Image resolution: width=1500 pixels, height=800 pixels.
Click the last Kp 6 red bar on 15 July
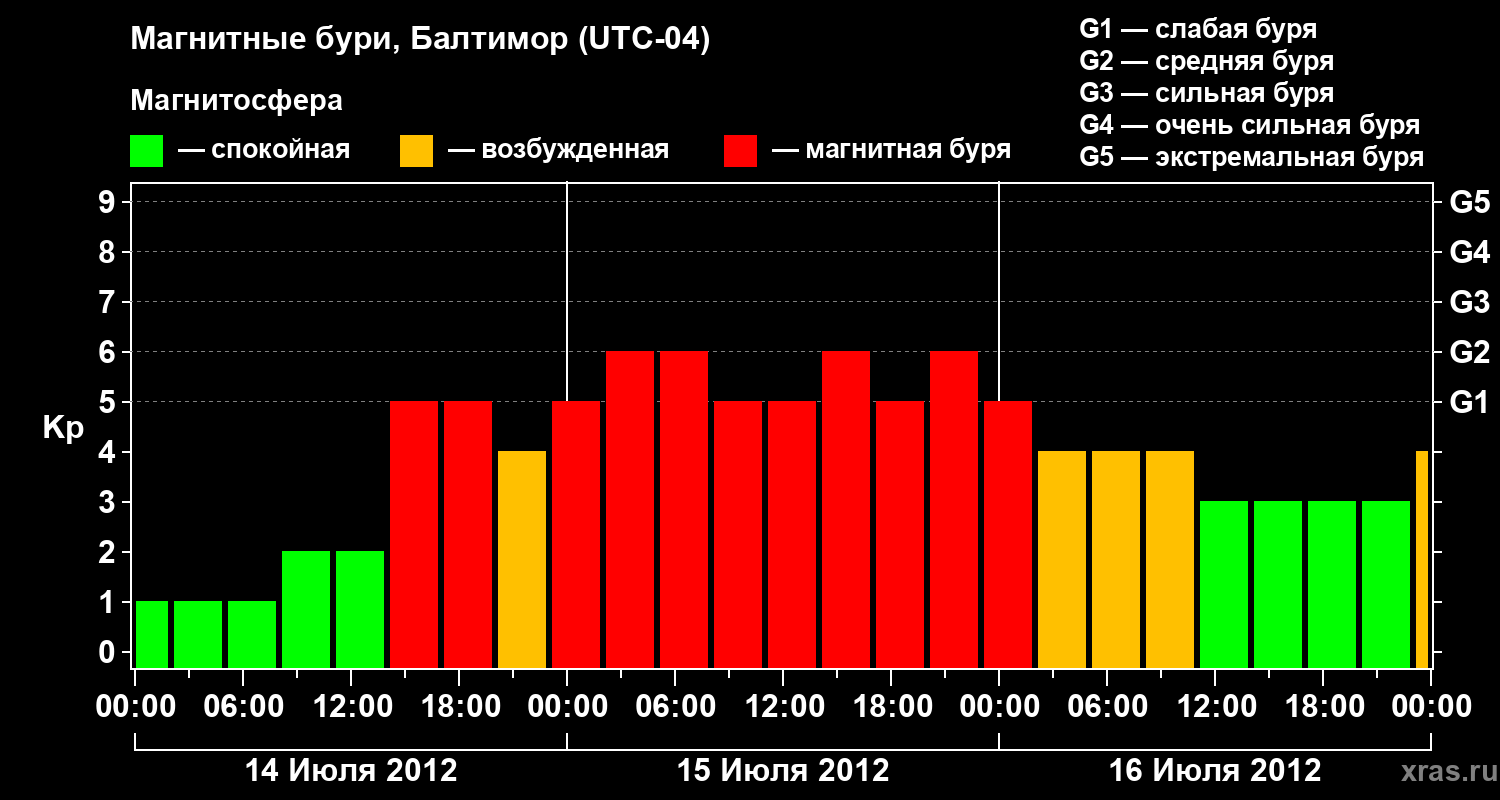pyautogui.click(x=954, y=509)
